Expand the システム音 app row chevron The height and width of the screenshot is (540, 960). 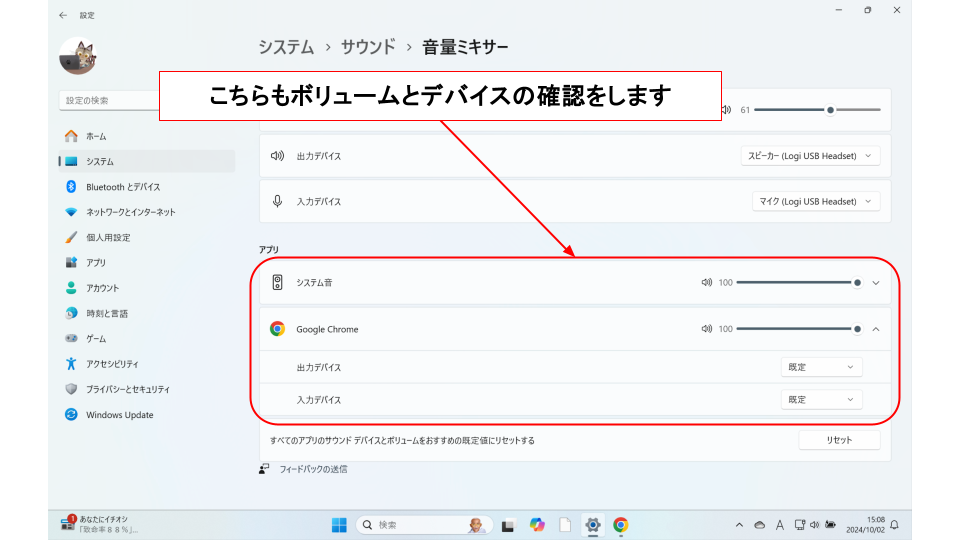click(876, 283)
